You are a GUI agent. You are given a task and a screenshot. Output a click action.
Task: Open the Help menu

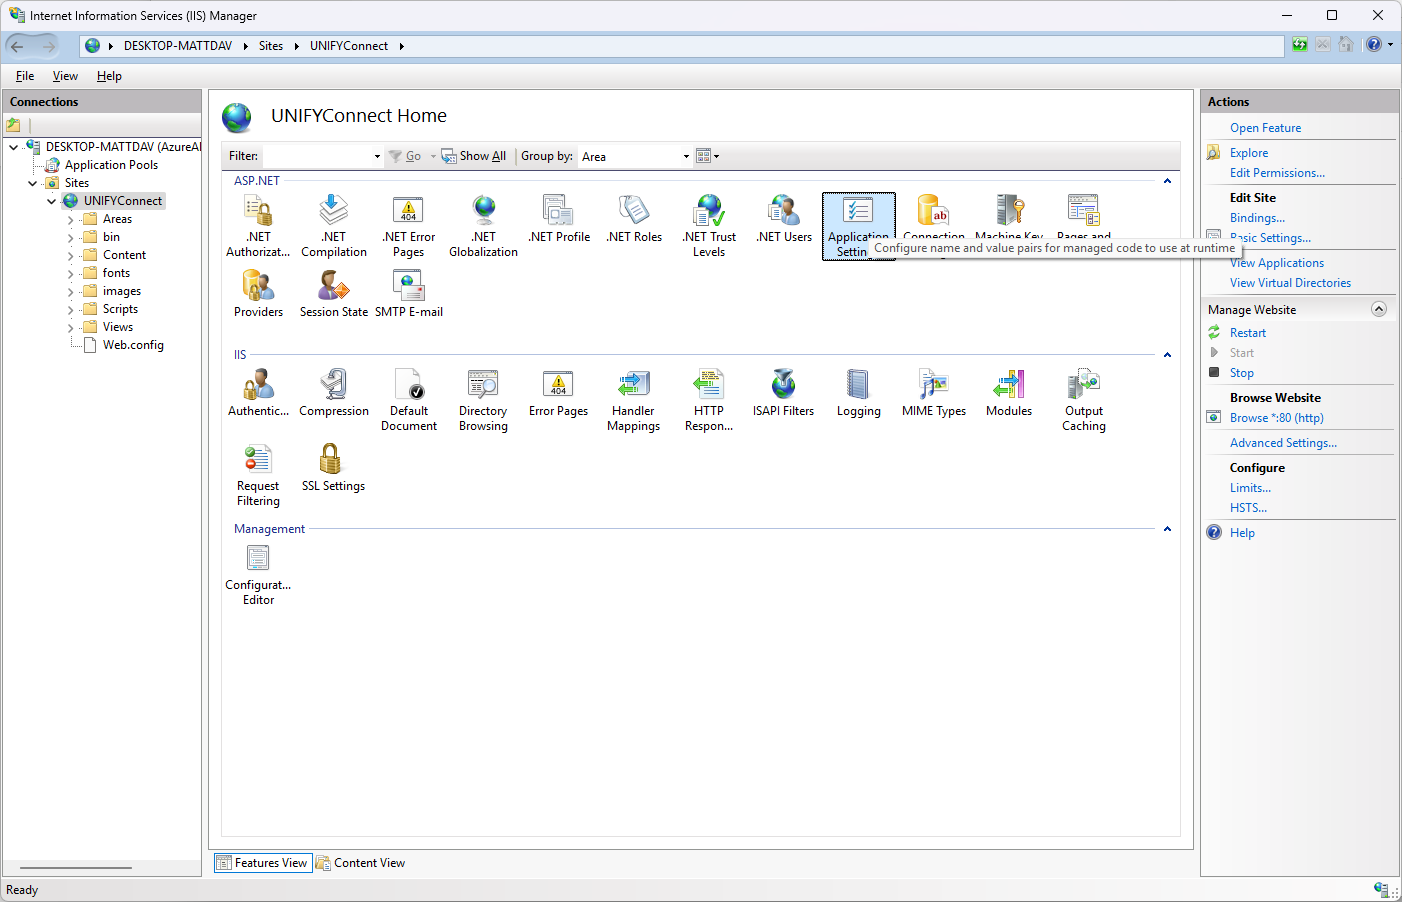(109, 76)
